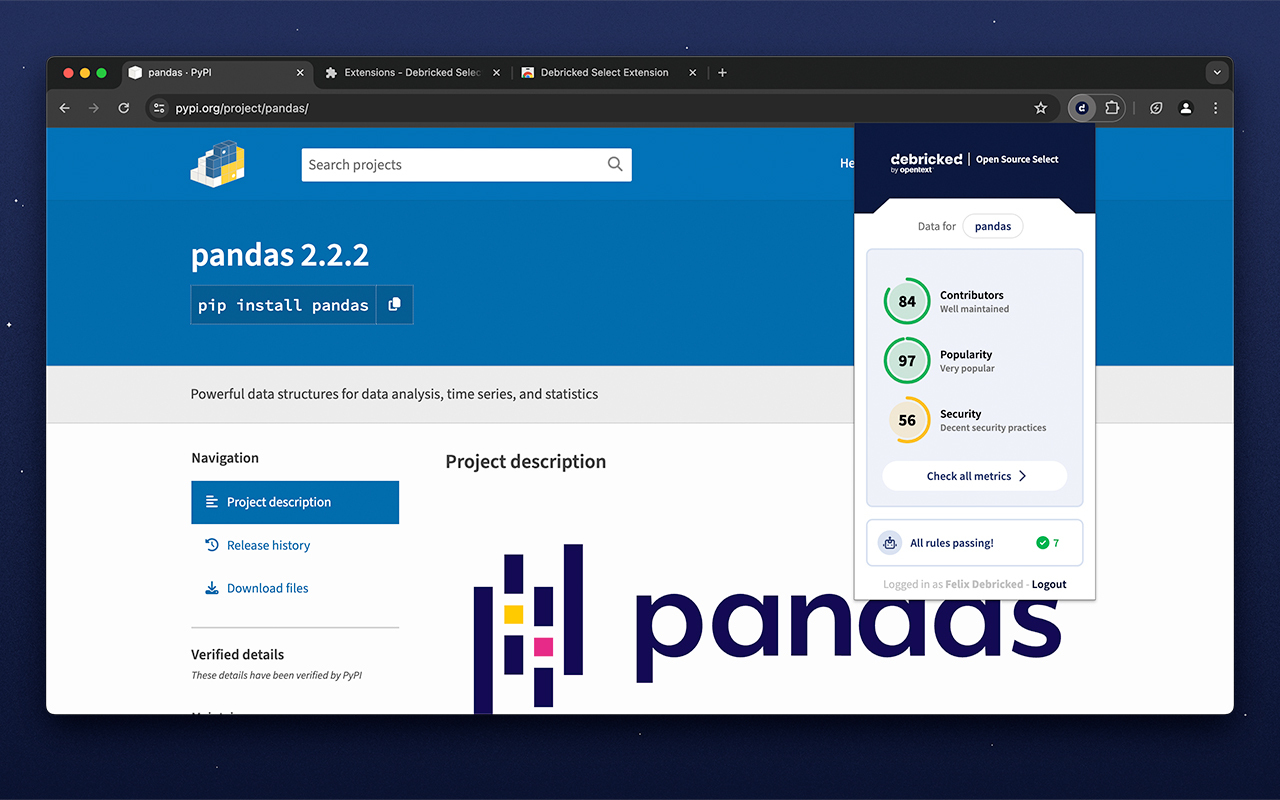Click the Search projects field
The height and width of the screenshot is (800, 1280).
(466, 165)
